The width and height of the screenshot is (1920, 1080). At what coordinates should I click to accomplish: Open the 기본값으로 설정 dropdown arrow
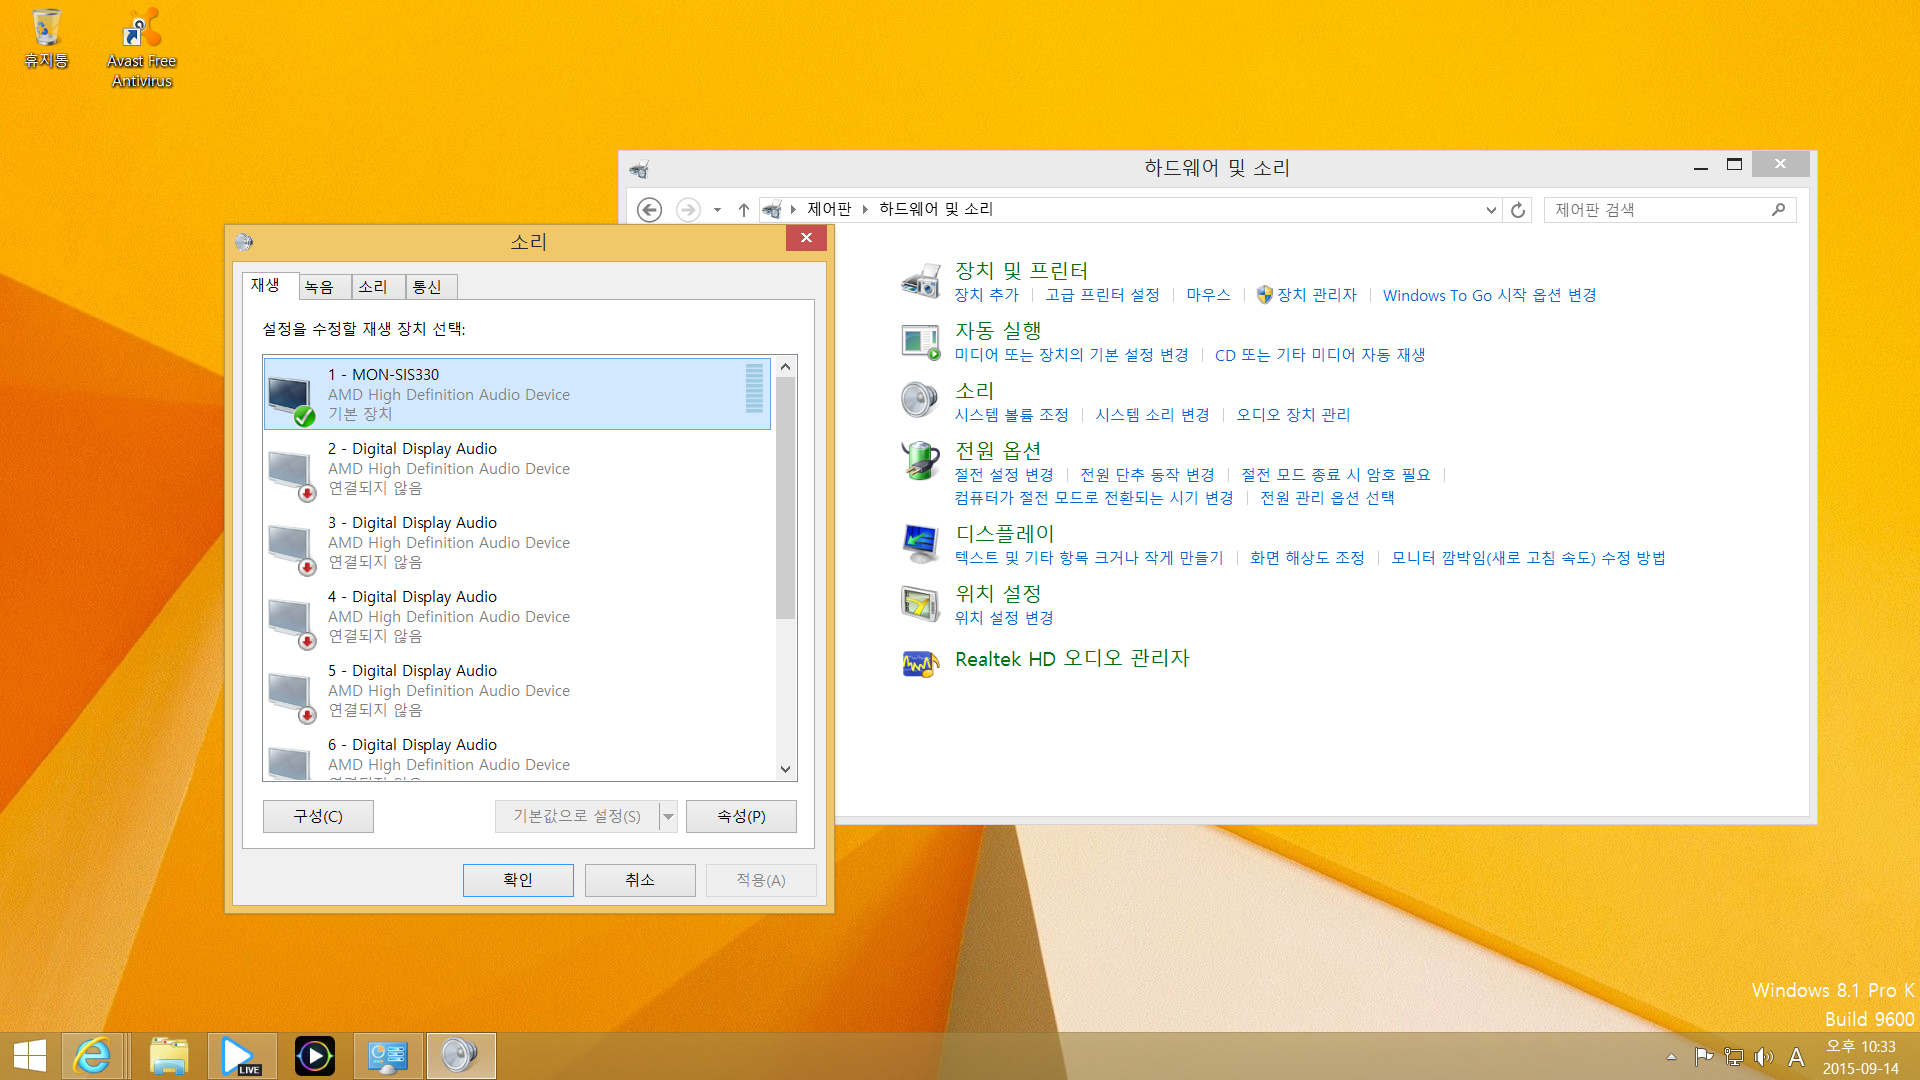click(x=668, y=816)
